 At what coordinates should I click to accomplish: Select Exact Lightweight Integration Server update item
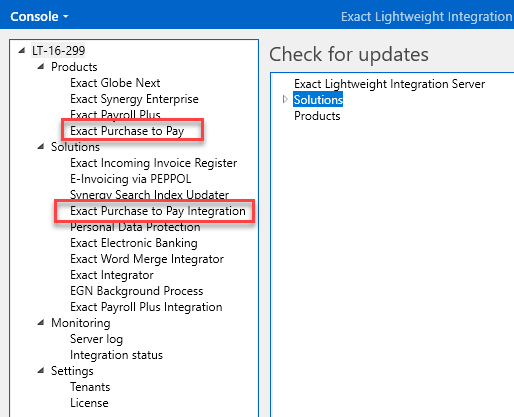coord(389,84)
